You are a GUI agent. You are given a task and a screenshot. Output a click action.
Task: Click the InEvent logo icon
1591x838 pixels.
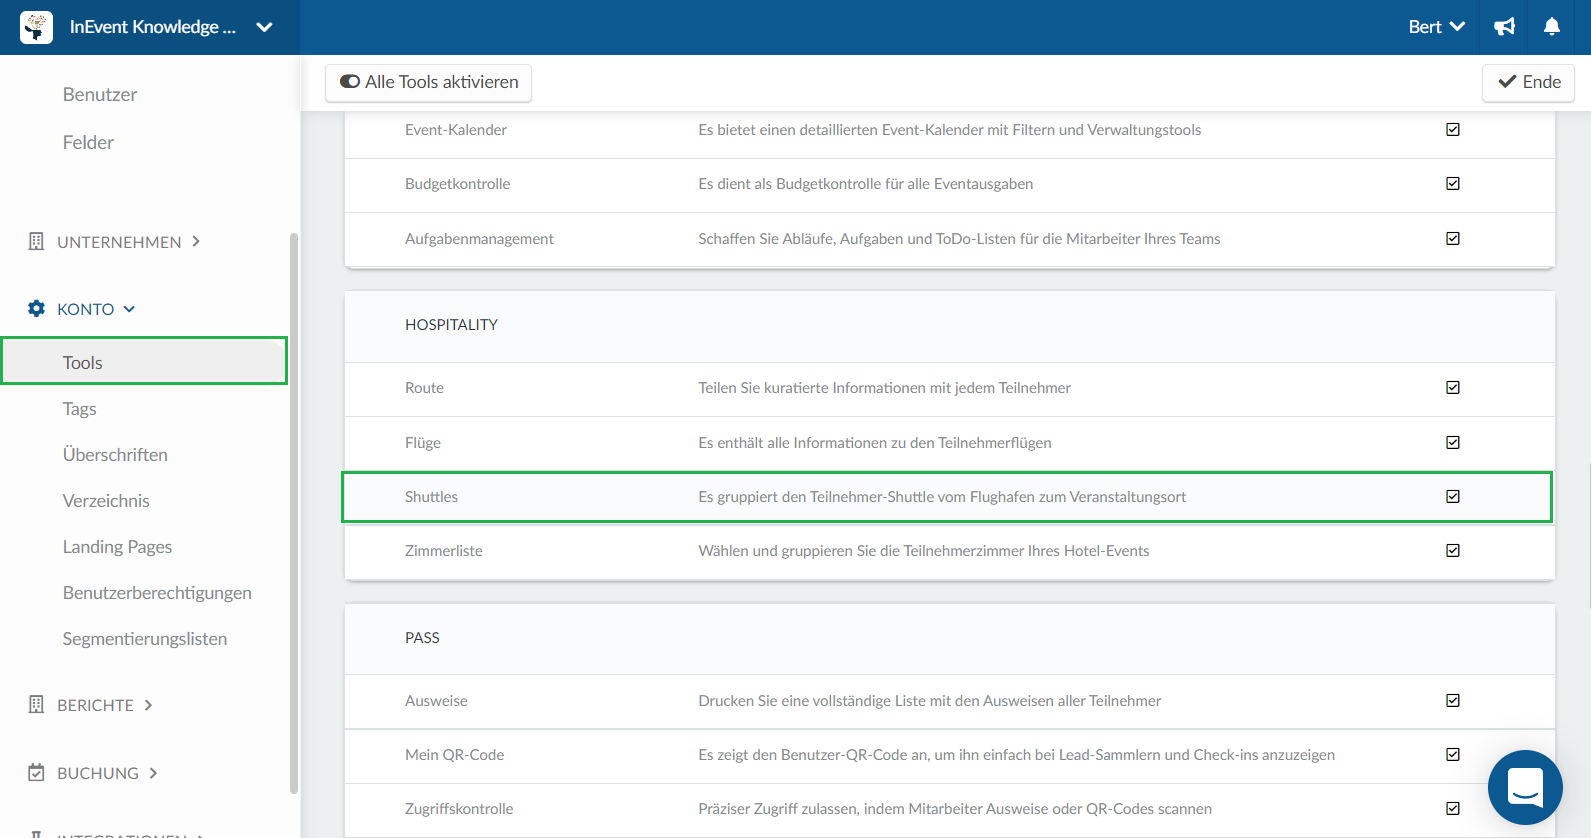(x=37, y=27)
